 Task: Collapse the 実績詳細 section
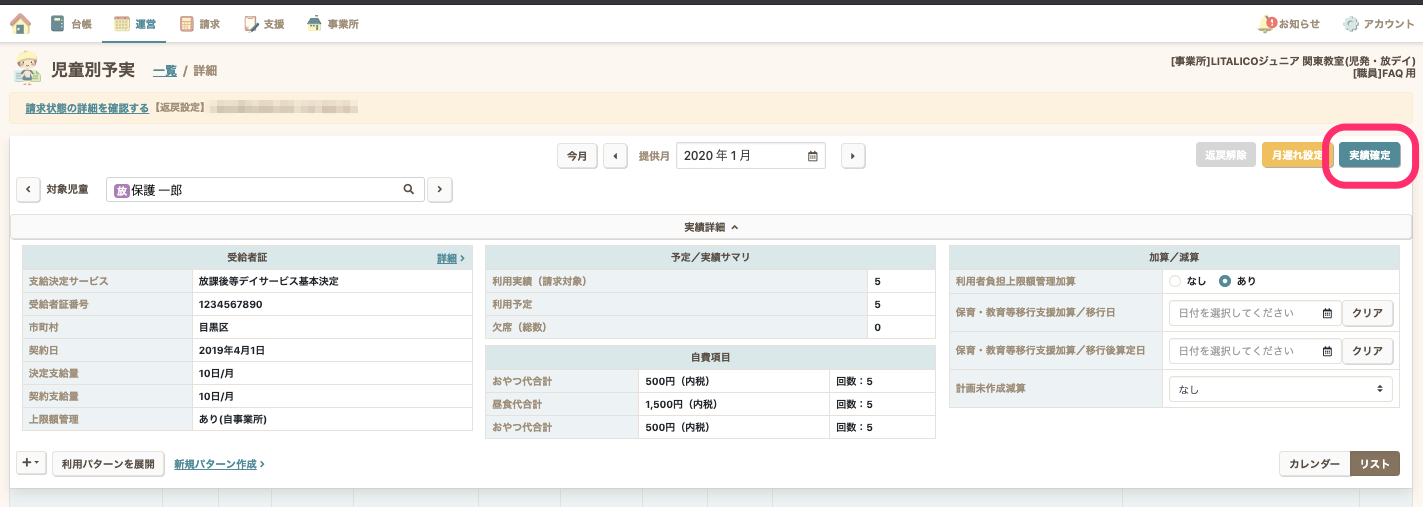tap(711, 228)
